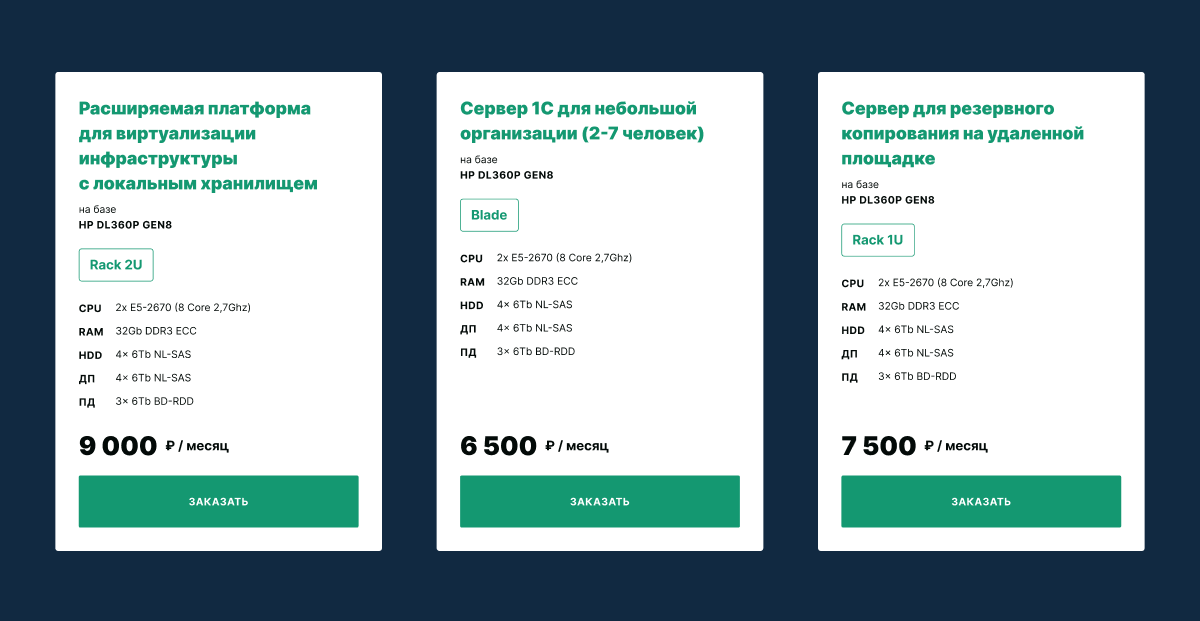This screenshot has width=1200, height=621.
Task: Click ПД spec row in first card
Action: pos(136,402)
